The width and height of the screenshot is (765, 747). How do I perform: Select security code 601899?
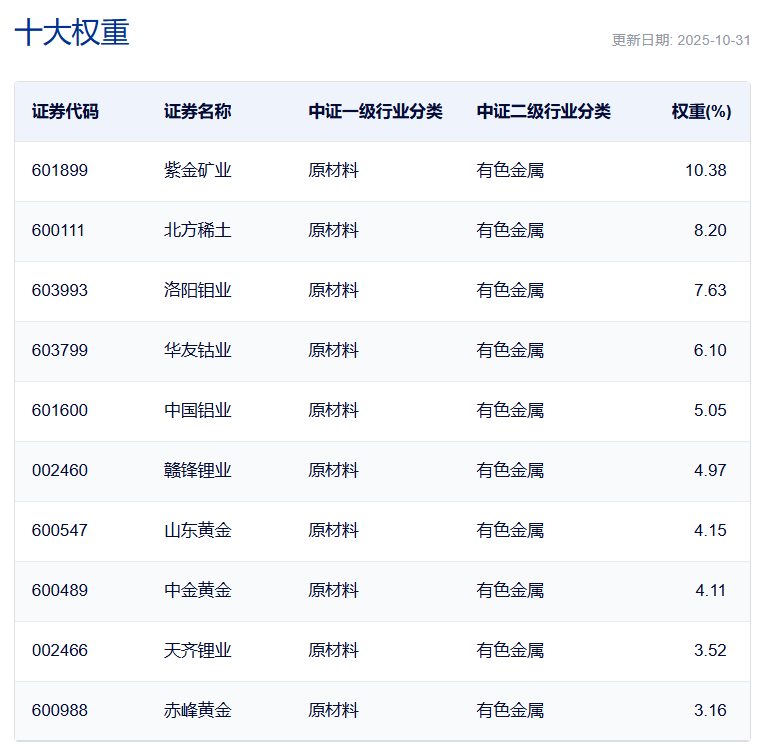[60, 170]
